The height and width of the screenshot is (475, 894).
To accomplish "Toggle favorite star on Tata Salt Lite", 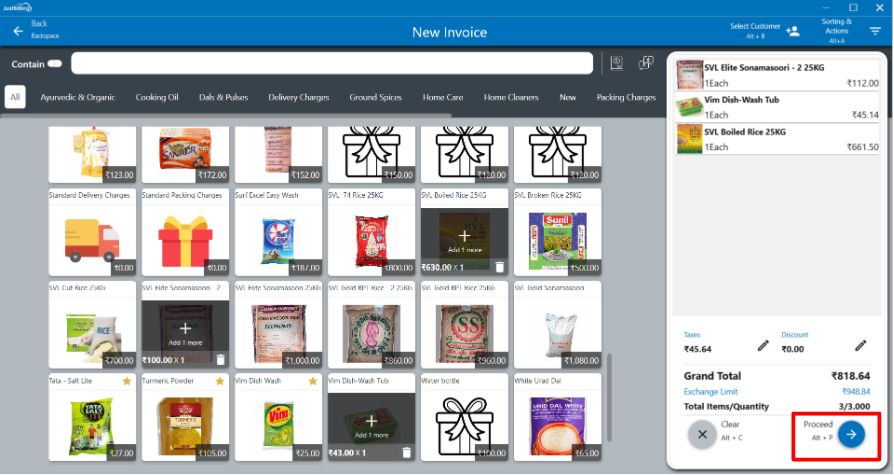I will pos(126,381).
